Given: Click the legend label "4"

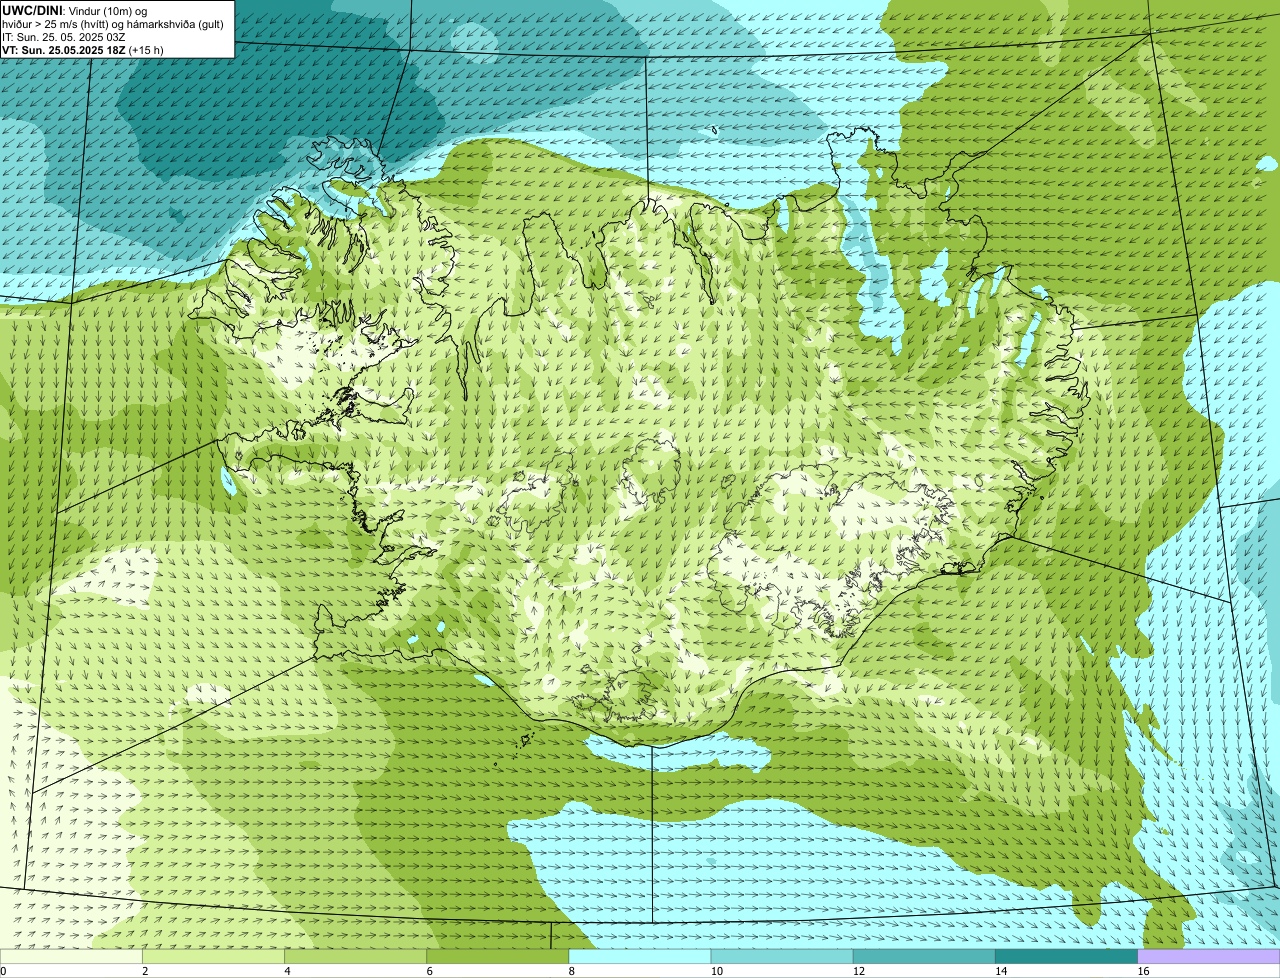Looking at the screenshot, I should pos(287,971).
